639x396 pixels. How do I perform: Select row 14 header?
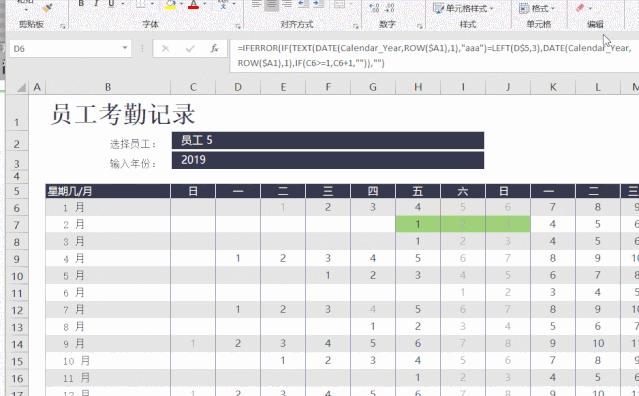(x=17, y=344)
